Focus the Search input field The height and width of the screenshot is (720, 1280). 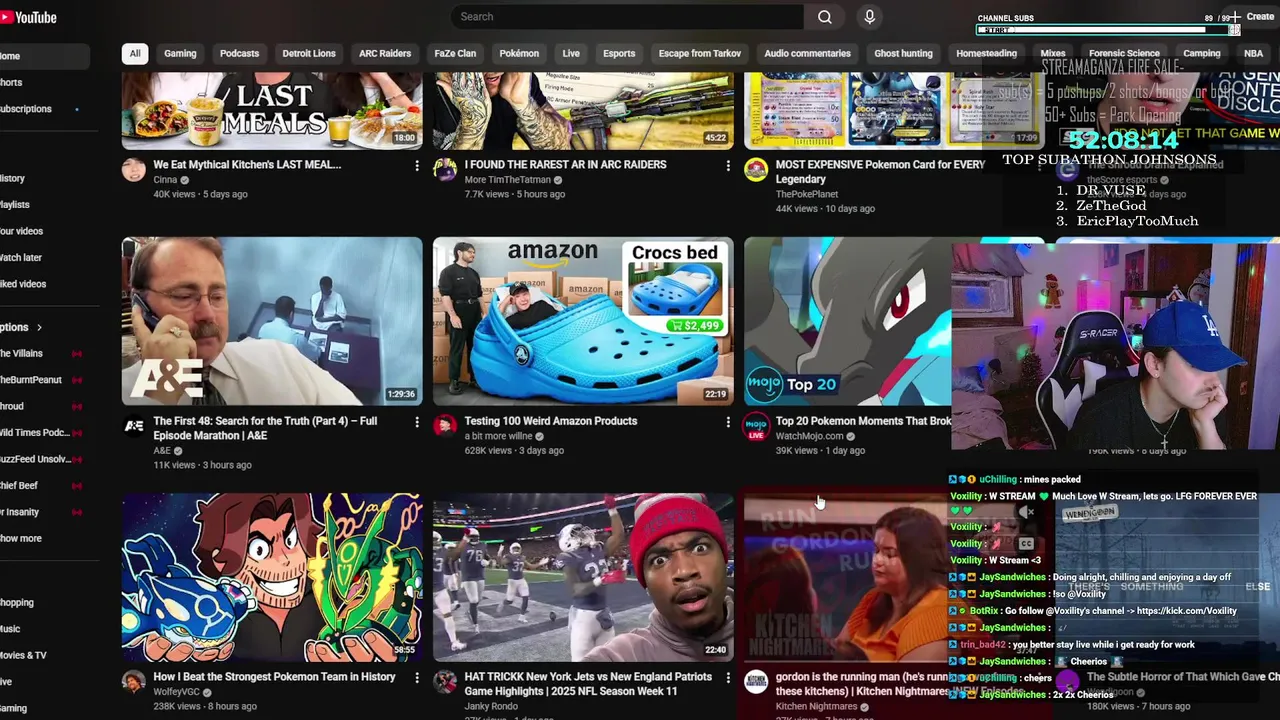(627, 17)
